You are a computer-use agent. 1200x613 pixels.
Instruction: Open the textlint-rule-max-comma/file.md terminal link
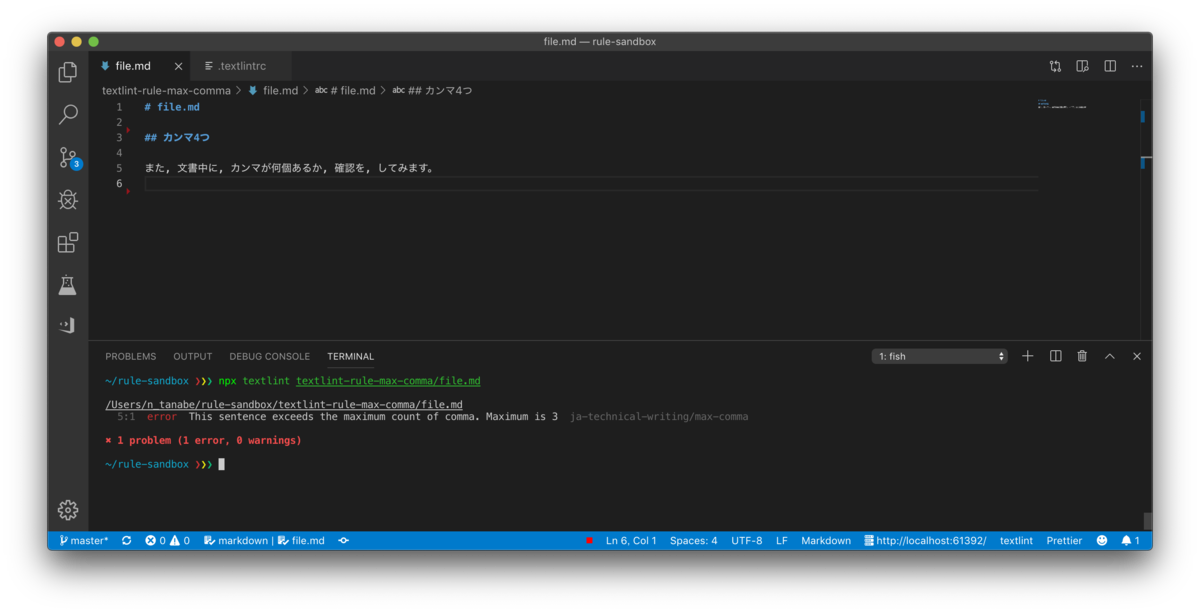coord(388,381)
